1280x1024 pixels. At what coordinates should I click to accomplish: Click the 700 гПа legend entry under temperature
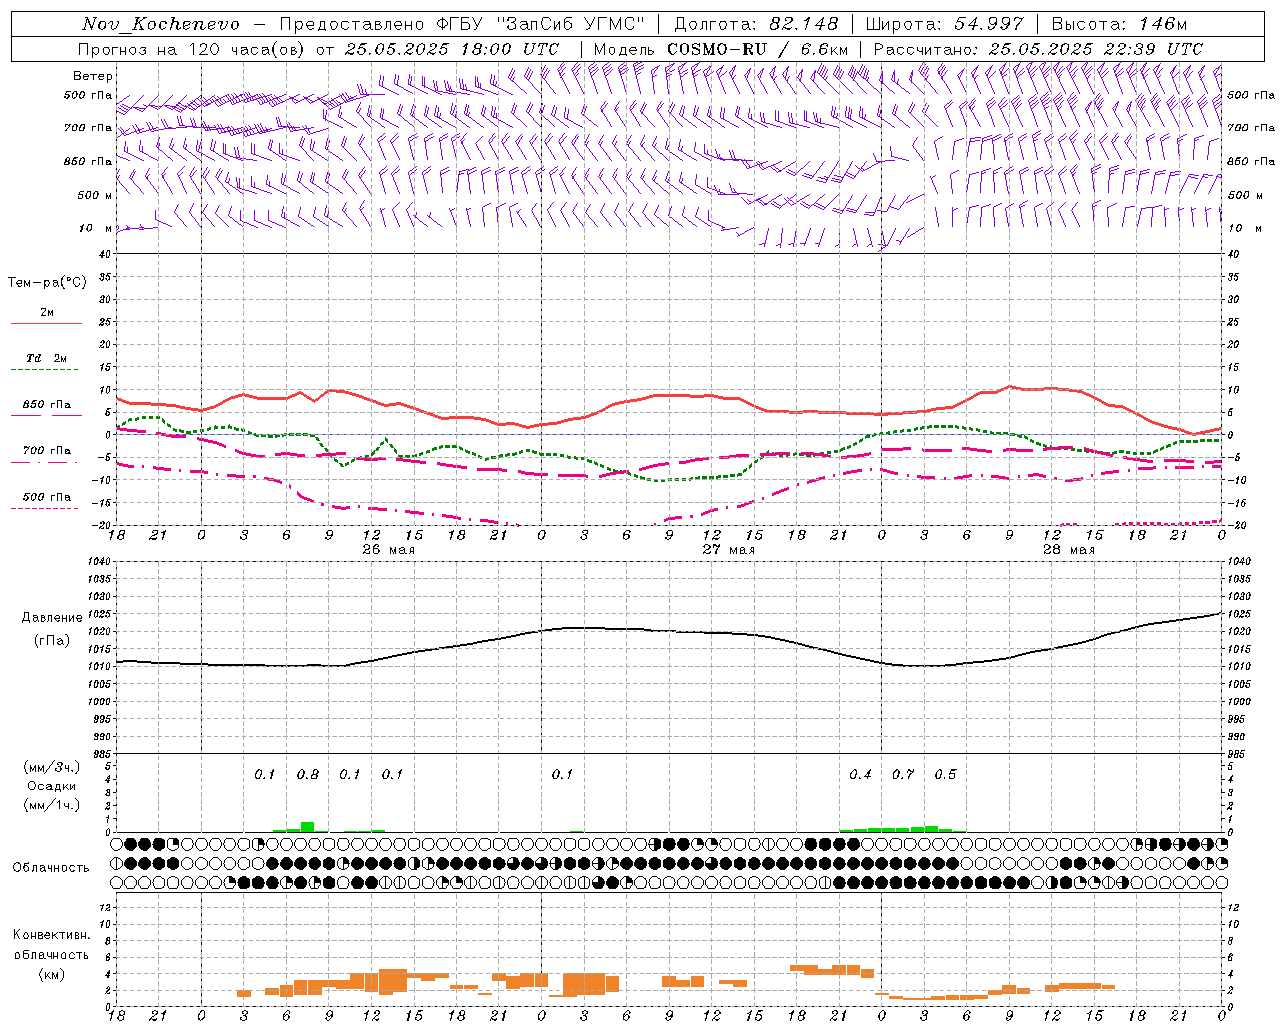pos(46,455)
